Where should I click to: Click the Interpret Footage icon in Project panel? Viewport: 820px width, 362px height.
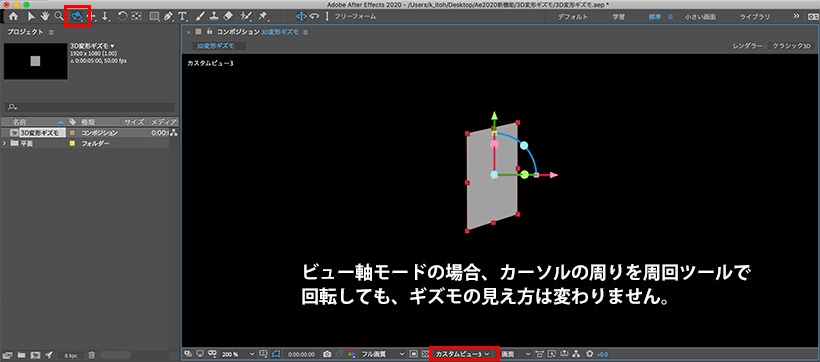tap(8, 355)
